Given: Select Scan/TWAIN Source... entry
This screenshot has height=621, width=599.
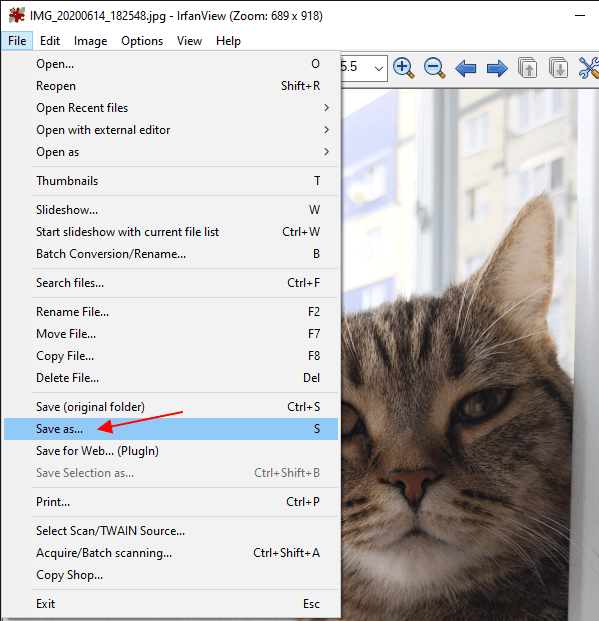Looking at the screenshot, I should (171, 531).
